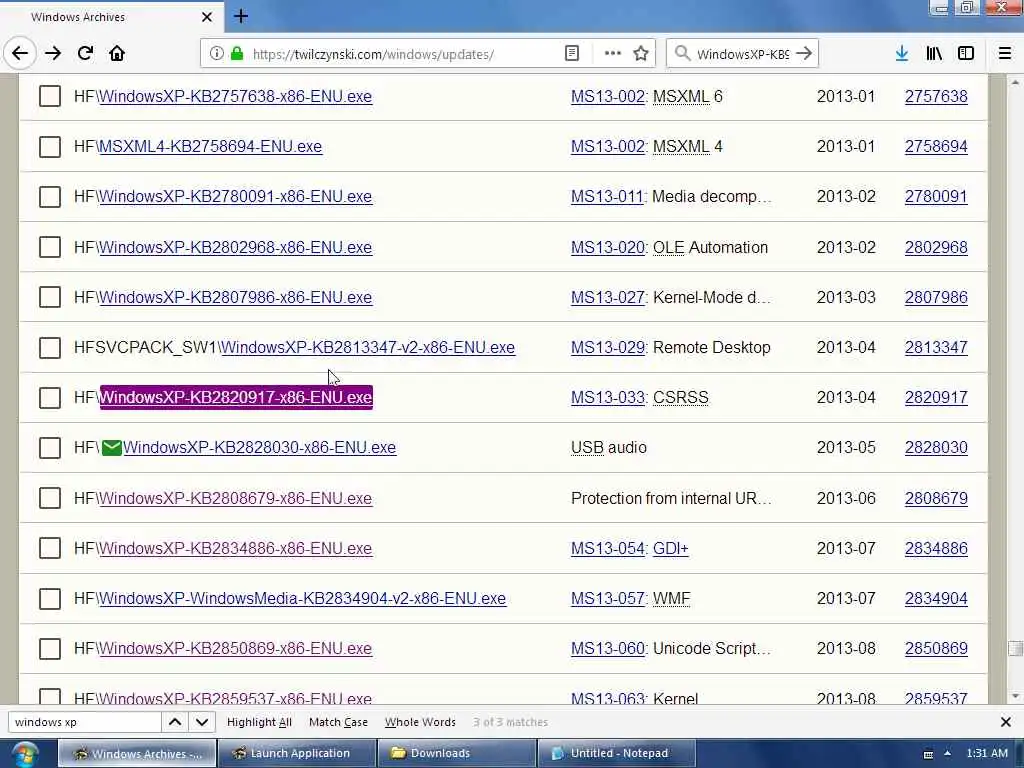Open WindowsXP-WindowsMedia-KB2834904-v2-x86-ENU.exe link

[x=302, y=599]
